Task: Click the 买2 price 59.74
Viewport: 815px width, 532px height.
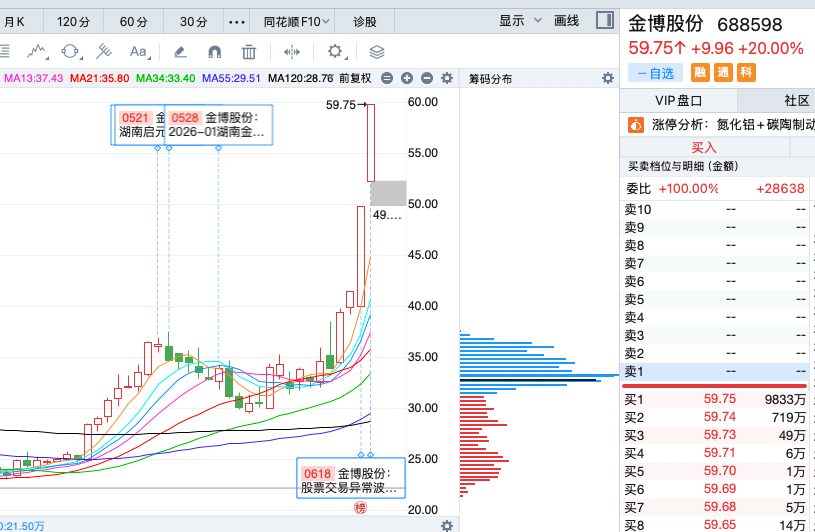Action: click(720, 417)
